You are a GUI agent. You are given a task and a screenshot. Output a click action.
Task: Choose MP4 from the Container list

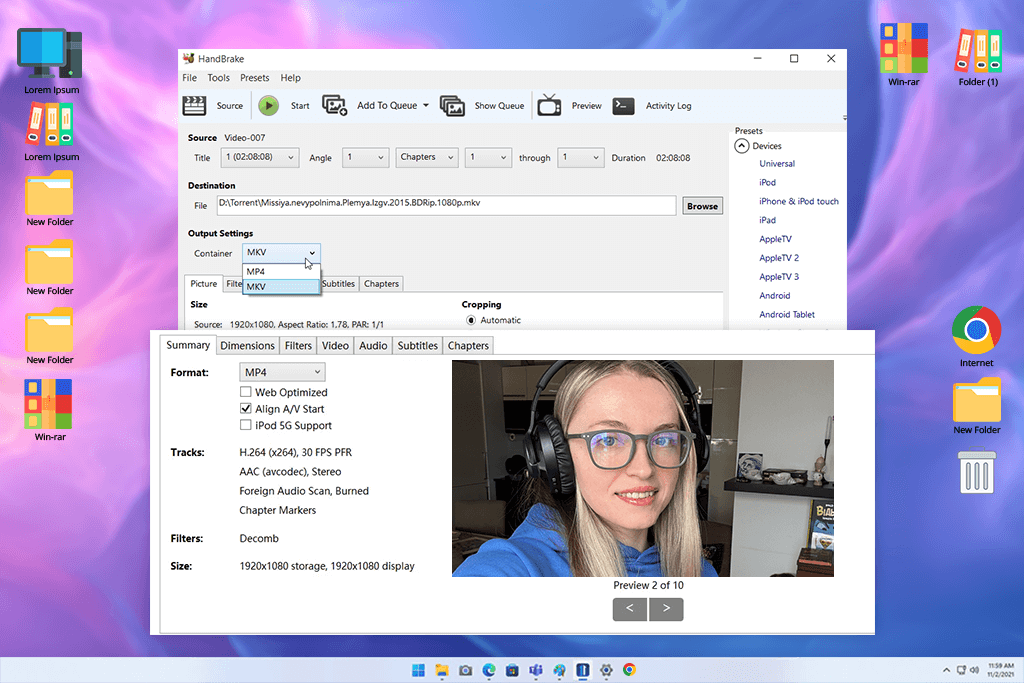pyautogui.click(x=281, y=272)
